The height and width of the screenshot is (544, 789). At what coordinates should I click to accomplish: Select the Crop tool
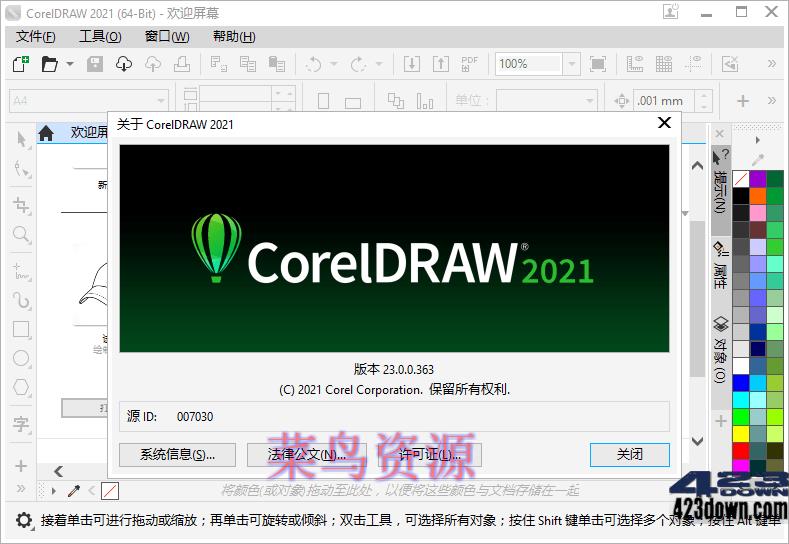click(x=22, y=205)
